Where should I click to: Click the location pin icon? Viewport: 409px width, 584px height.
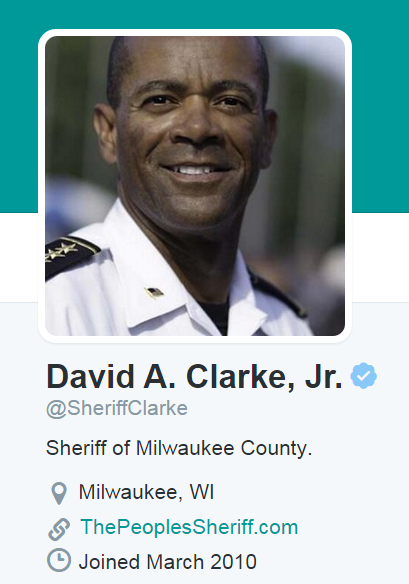[59, 493]
